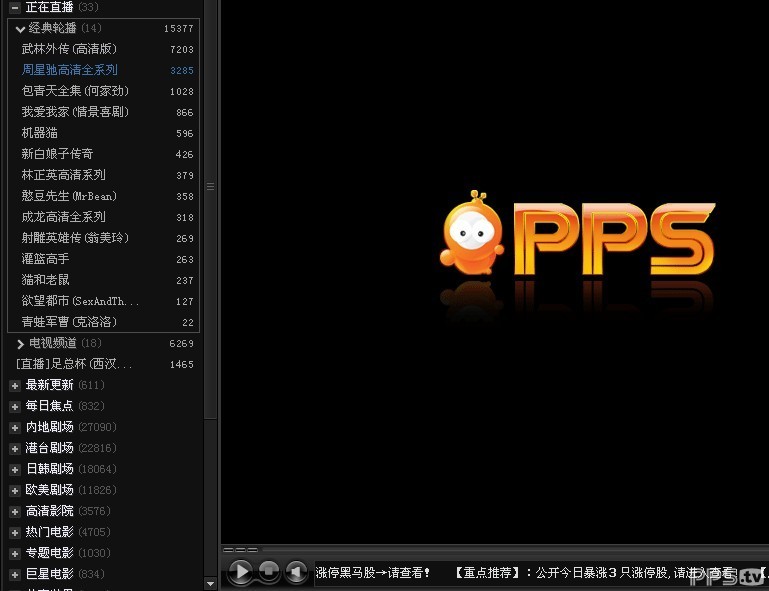The image size is (769, 591).
Task: Open the 机器猫 channel
Action: pos(103,133)
